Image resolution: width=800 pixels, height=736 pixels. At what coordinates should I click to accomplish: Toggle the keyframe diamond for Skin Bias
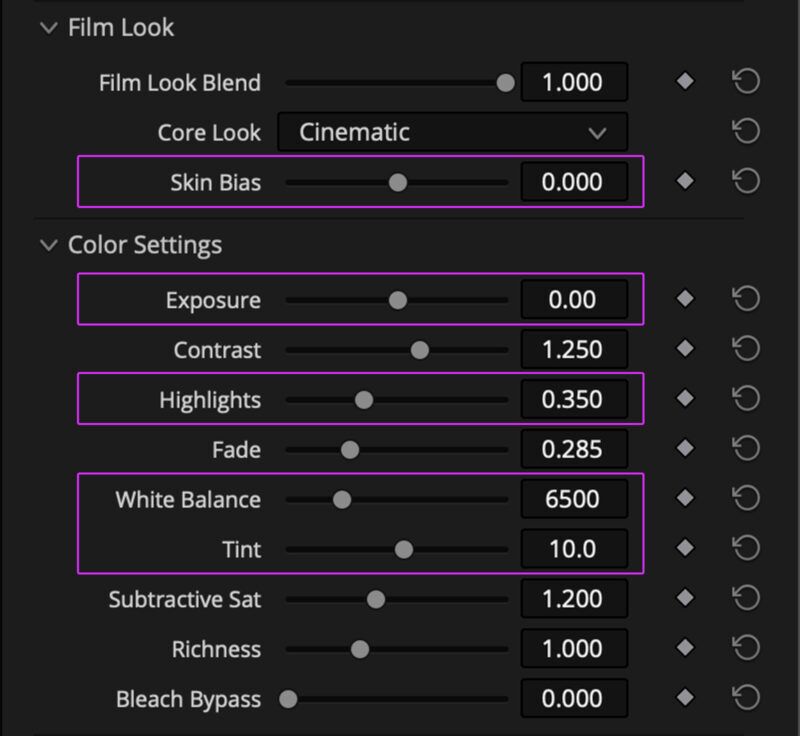[687, 182]
